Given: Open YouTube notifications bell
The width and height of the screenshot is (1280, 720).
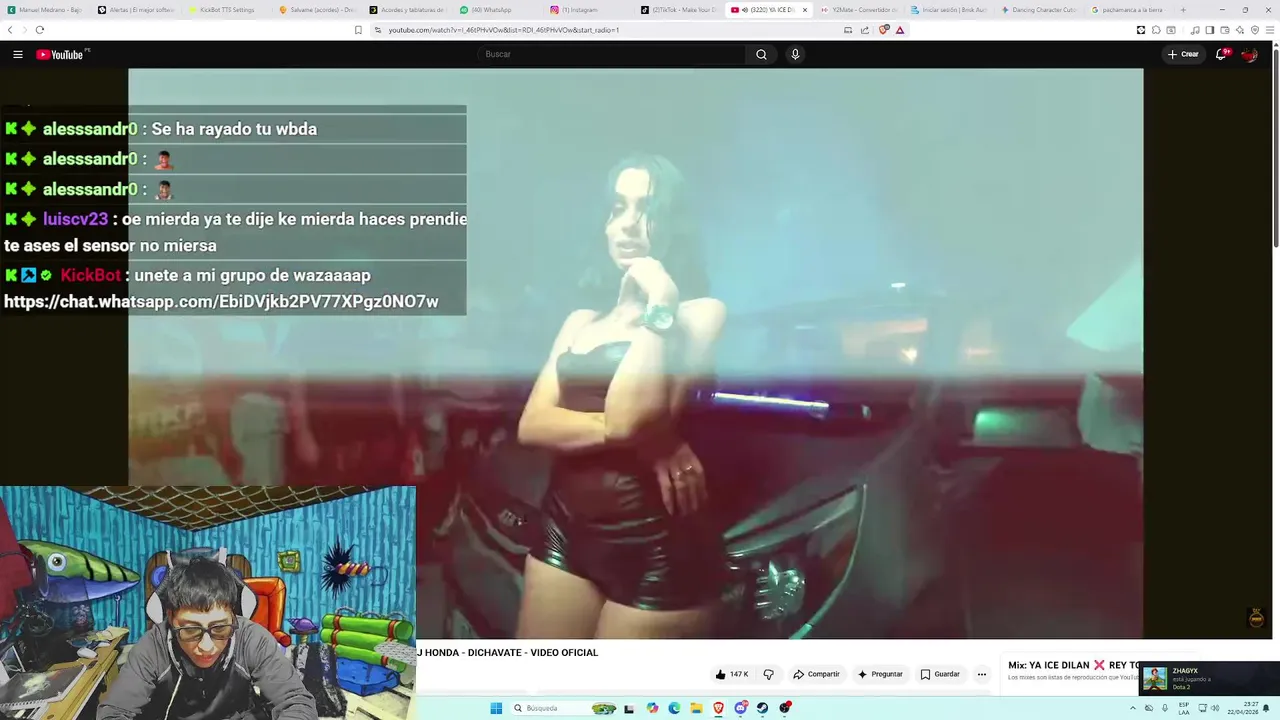Looking at the screenshot, I should [x=1221, y=54].
